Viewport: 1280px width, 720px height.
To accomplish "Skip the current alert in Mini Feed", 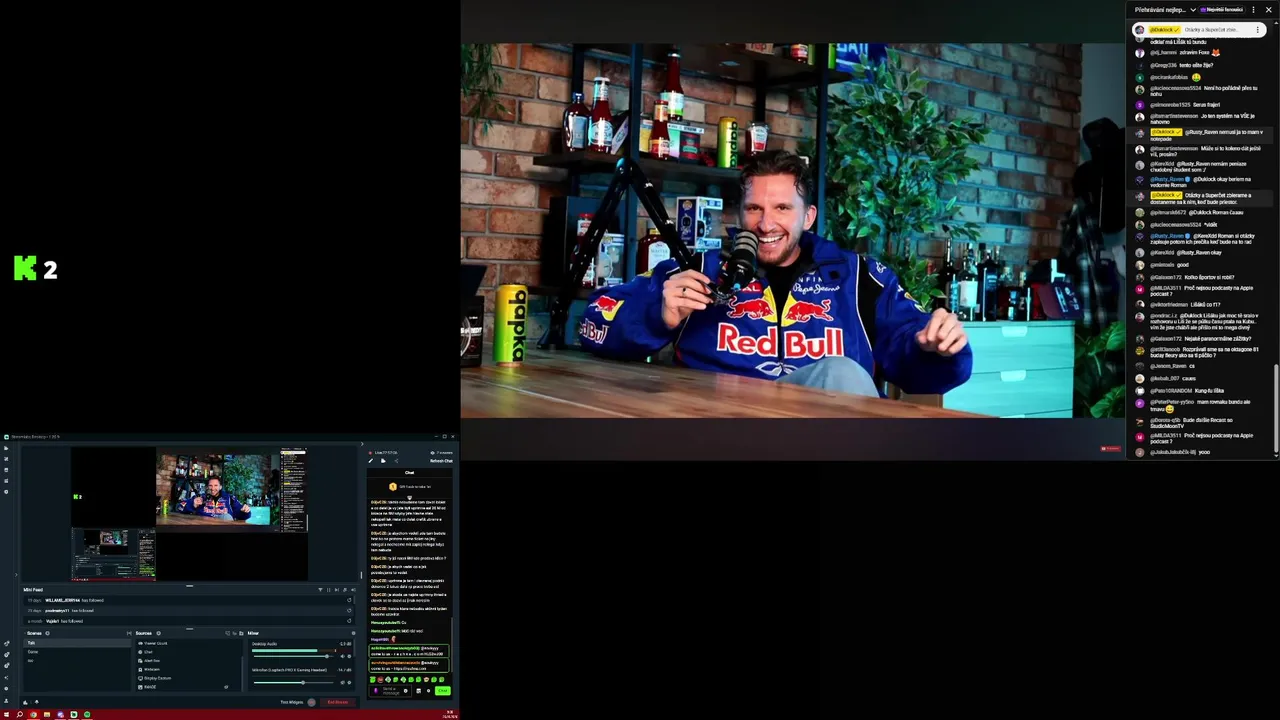I will pos(337,590).
